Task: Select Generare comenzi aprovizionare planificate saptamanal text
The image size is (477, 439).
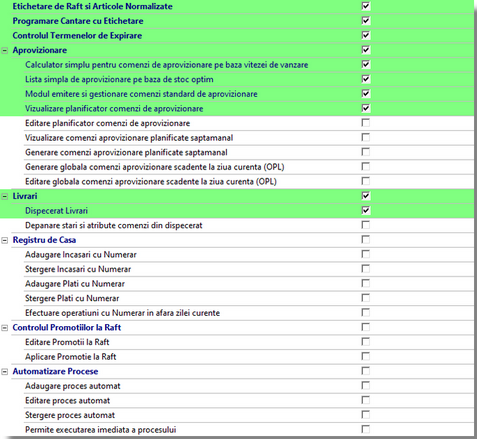Action: pyautogui.click(x=126, y=152)
